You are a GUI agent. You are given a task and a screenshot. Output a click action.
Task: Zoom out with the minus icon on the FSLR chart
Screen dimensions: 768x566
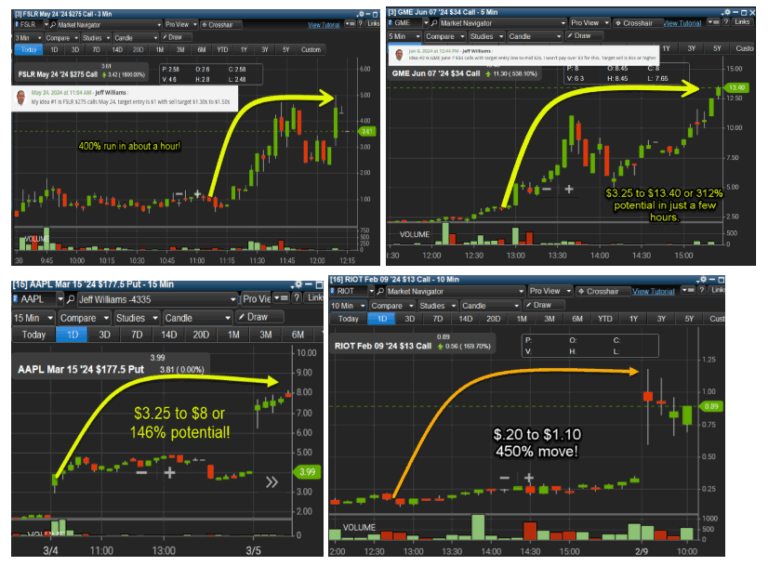[x=179, y=194]
